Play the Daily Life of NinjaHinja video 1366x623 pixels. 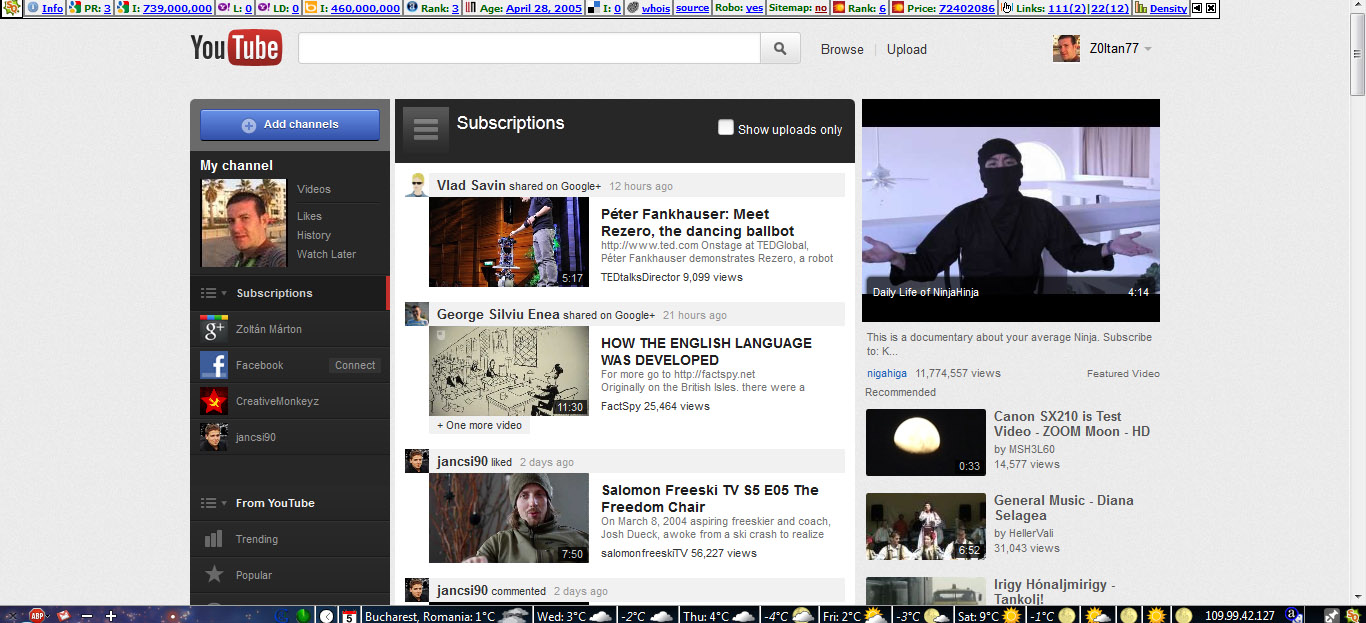1010,210
